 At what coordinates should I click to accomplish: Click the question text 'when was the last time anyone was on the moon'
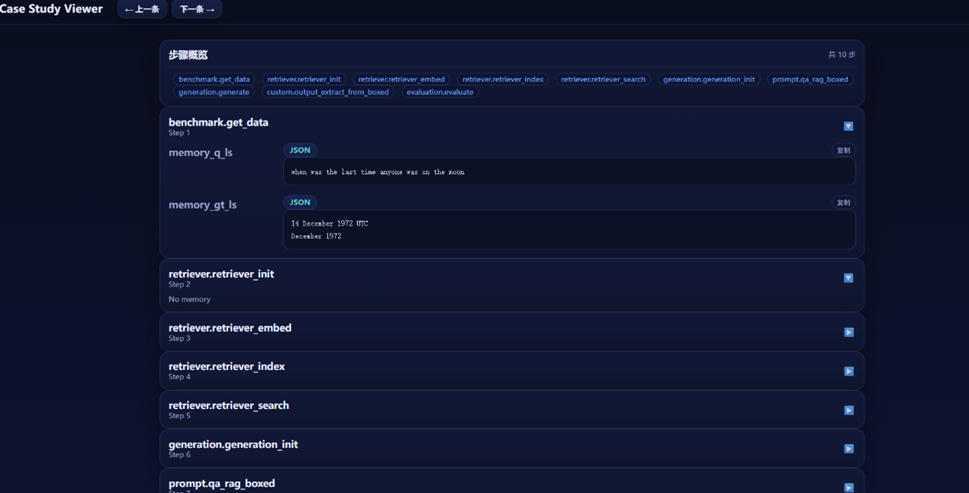click(x=378, y=172)
